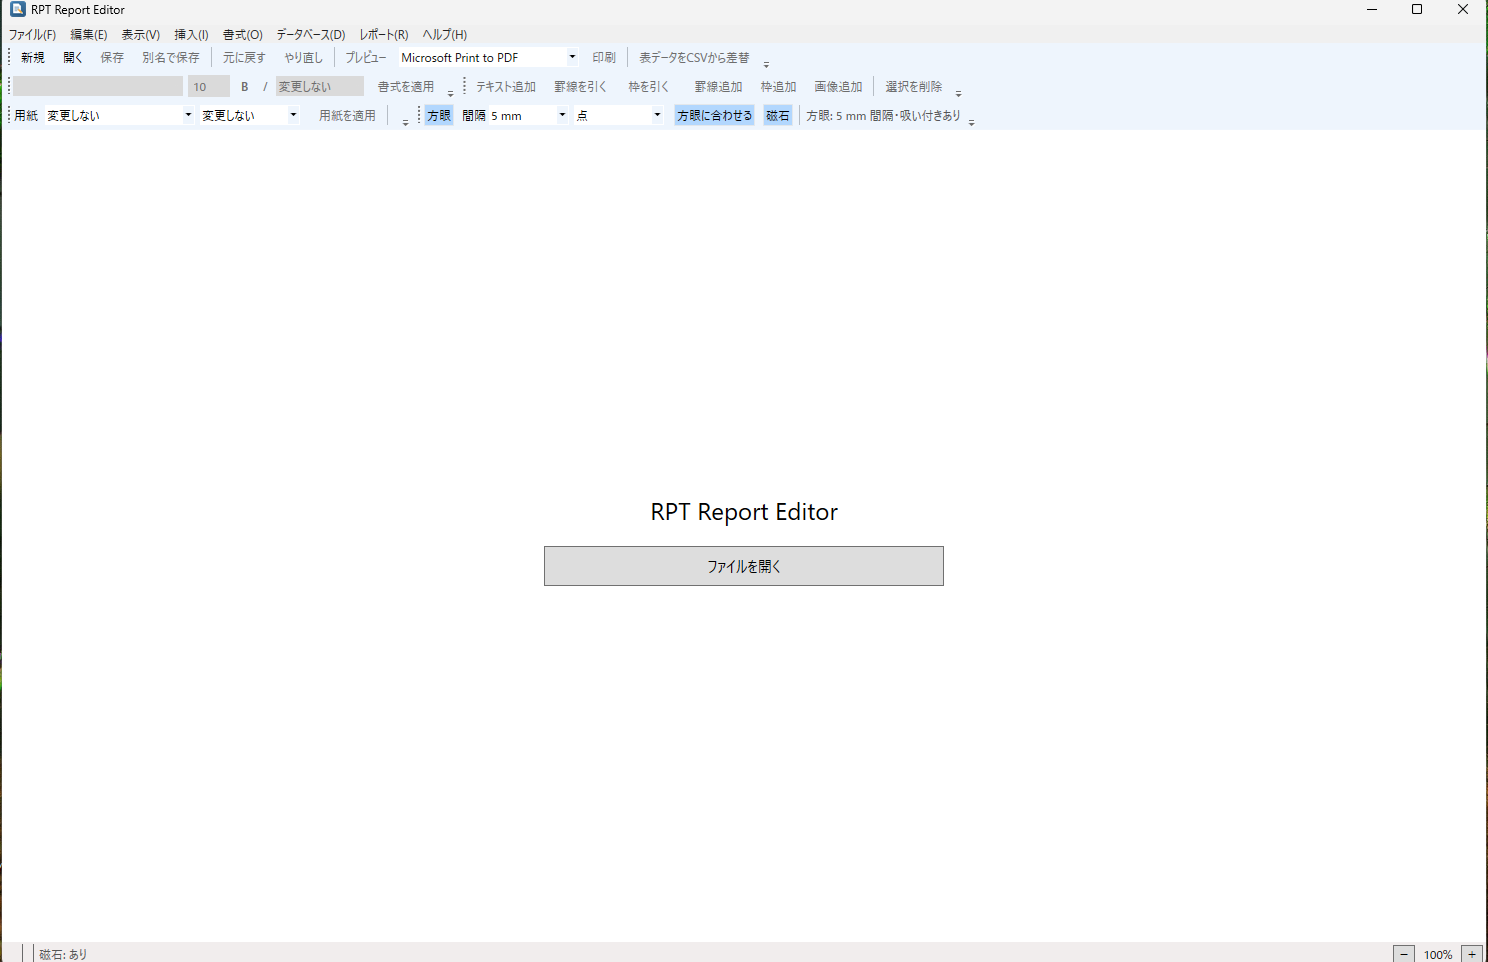Click the 枠追加 button
Screen dimensions: 1488x962
pyautogui.click(x=779, y=87)
